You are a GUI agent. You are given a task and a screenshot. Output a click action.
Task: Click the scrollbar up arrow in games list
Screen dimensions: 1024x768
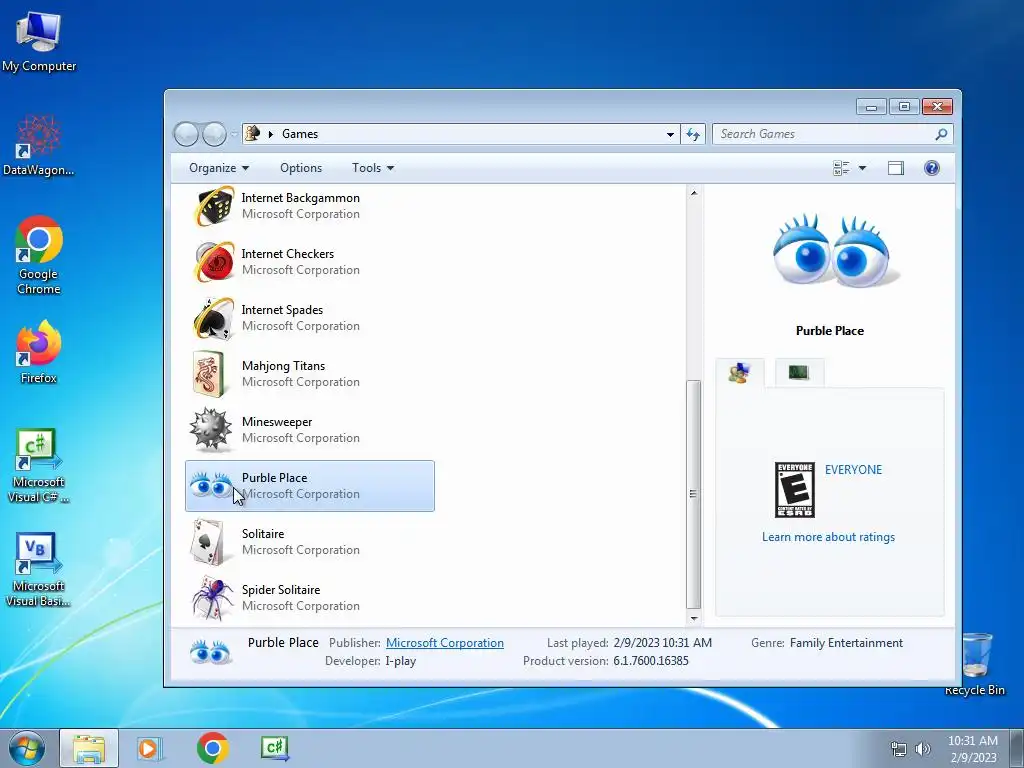(x=694, y=193)
